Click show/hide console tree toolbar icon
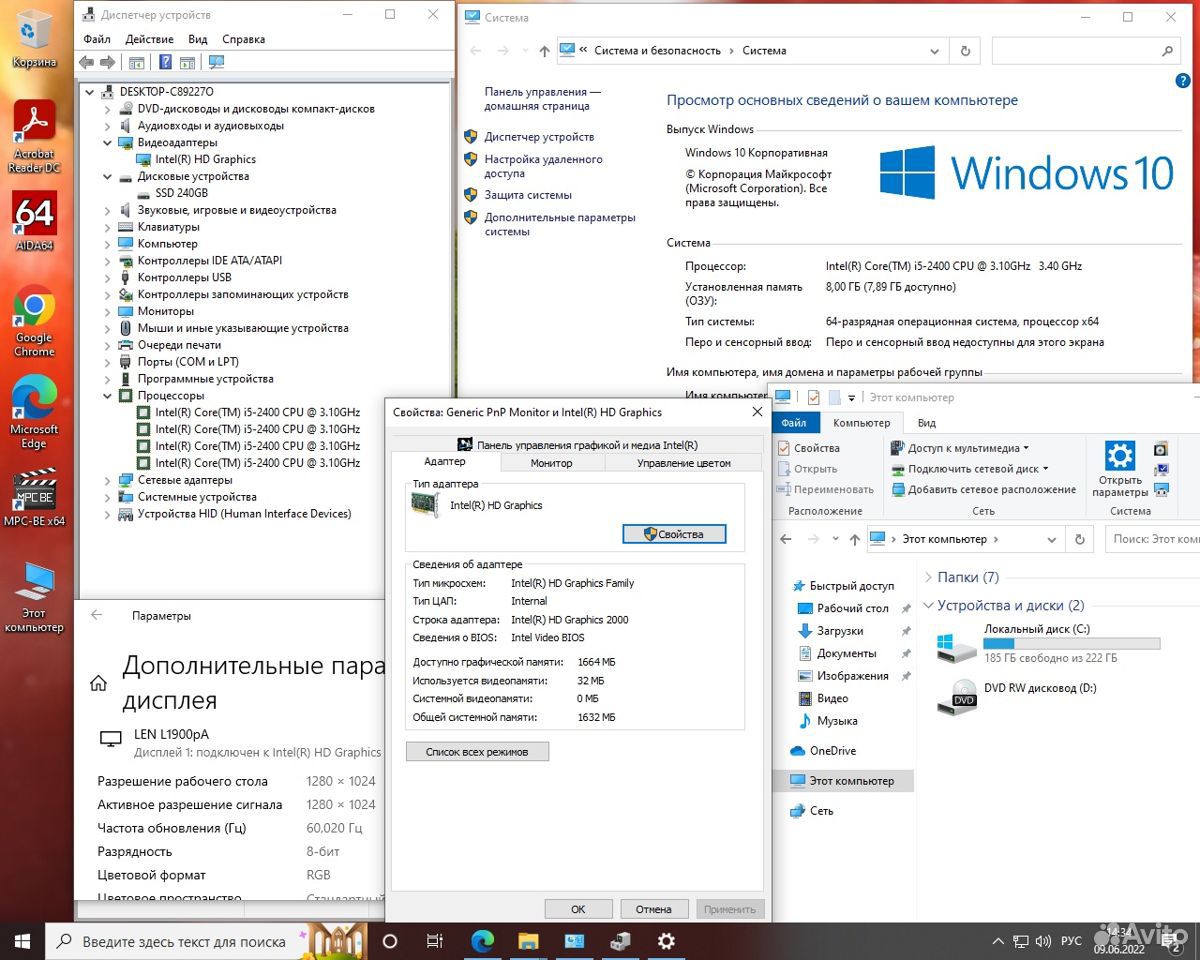1200x960 pixels. tap(137, 62)
